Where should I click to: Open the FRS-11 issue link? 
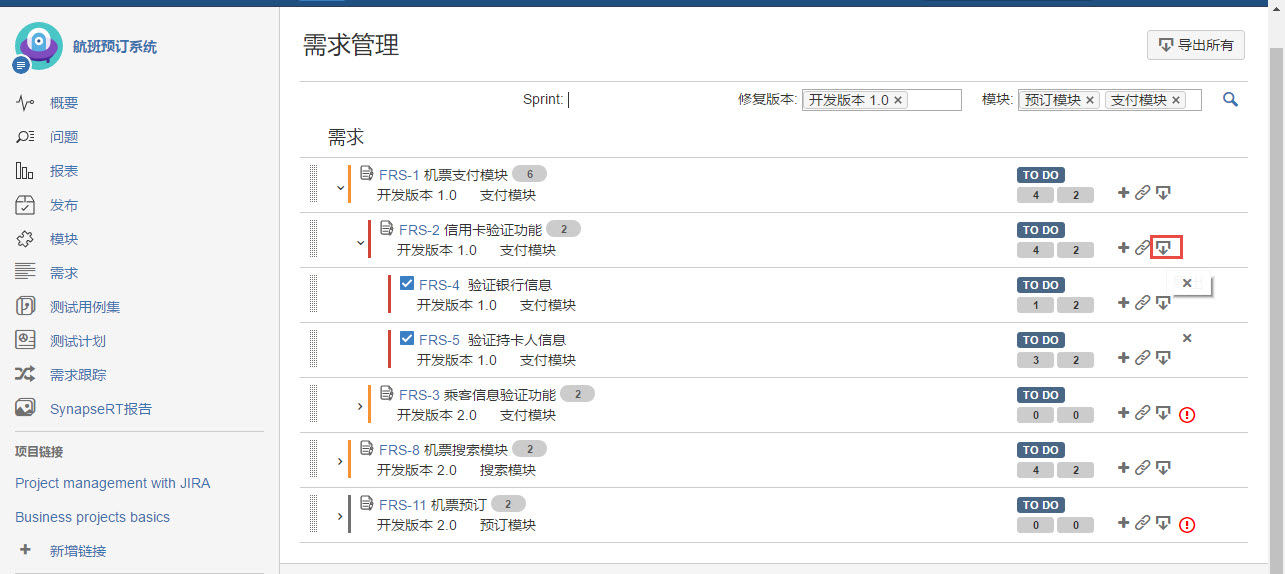[x=403, y=505]
